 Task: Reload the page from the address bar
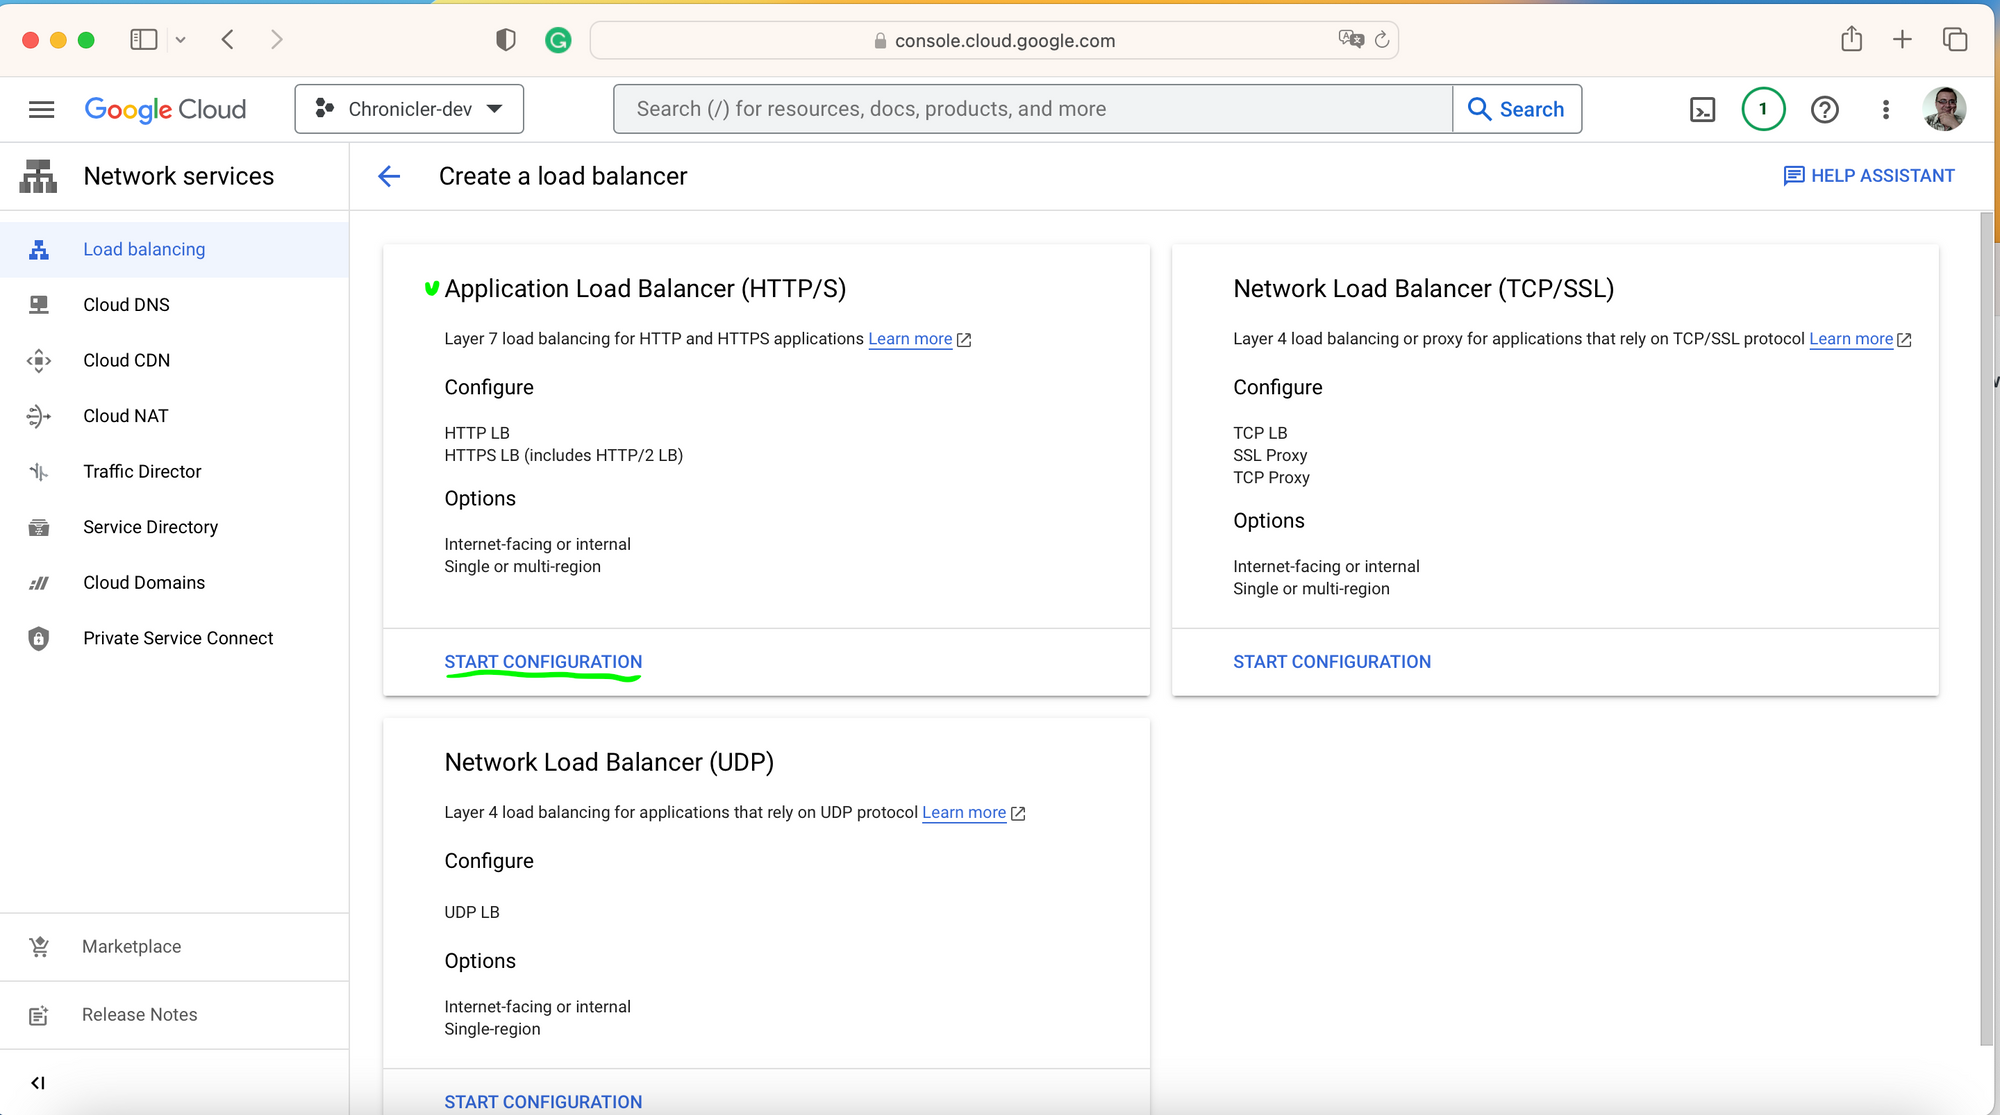[1382, 40]
